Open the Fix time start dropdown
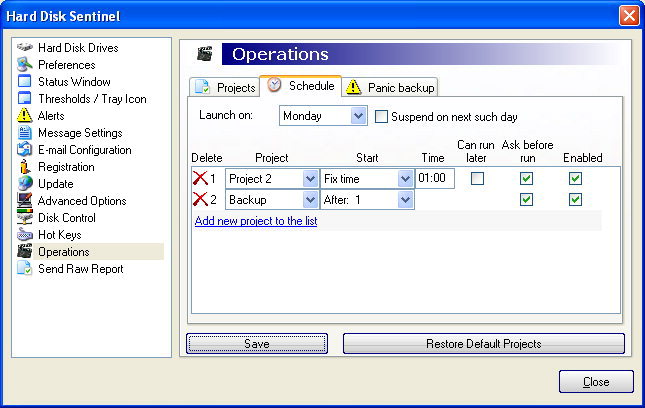645x408 pixels. coord(405,179)
